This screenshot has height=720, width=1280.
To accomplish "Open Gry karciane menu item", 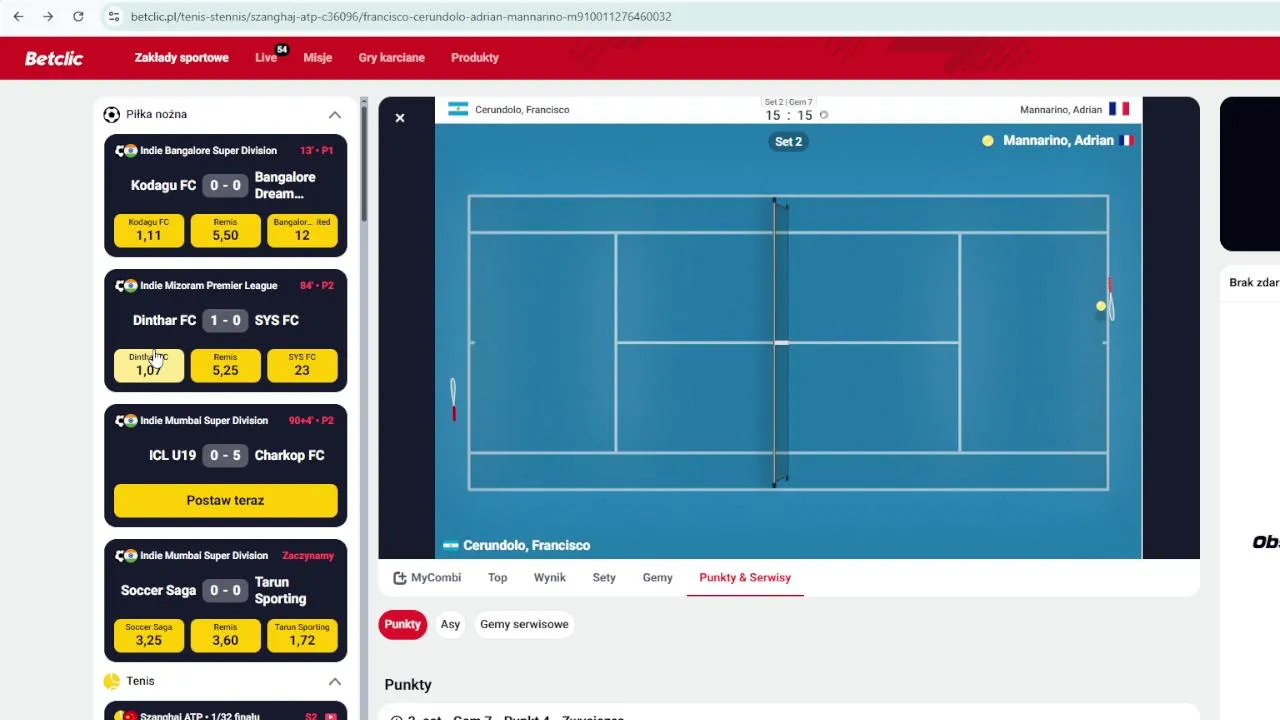I will pyautogui.click(x=392, y=58).
